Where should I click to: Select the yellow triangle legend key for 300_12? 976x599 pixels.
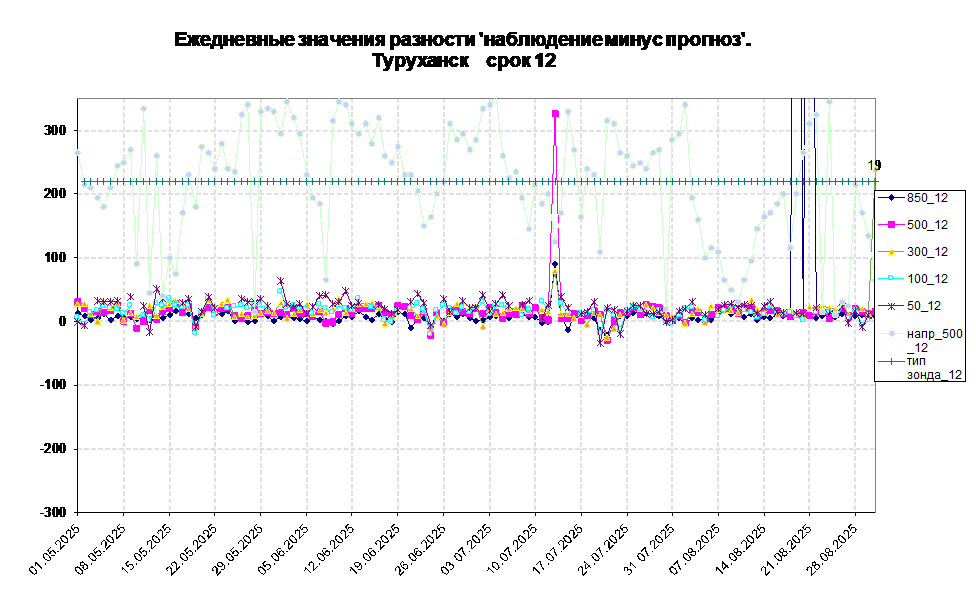[x=890, y=251]
